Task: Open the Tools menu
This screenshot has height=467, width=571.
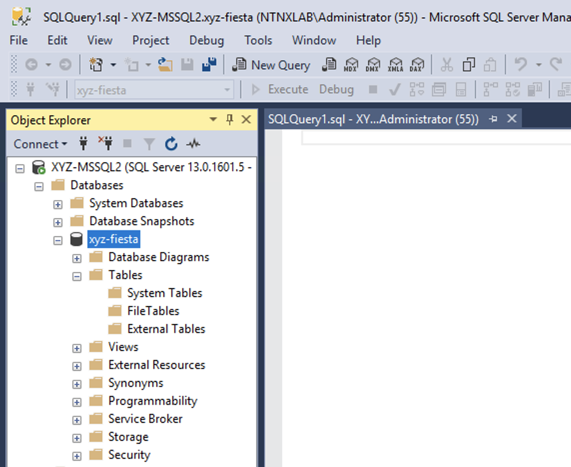Action: [258, 40]
